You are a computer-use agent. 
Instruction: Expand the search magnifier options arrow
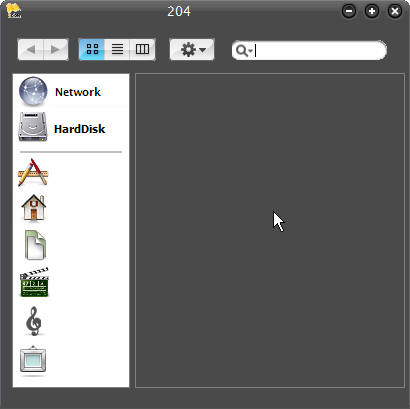250,51
